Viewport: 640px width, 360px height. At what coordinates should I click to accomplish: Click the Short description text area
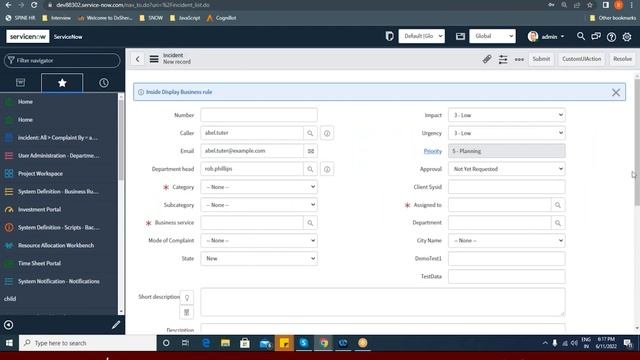383,302
